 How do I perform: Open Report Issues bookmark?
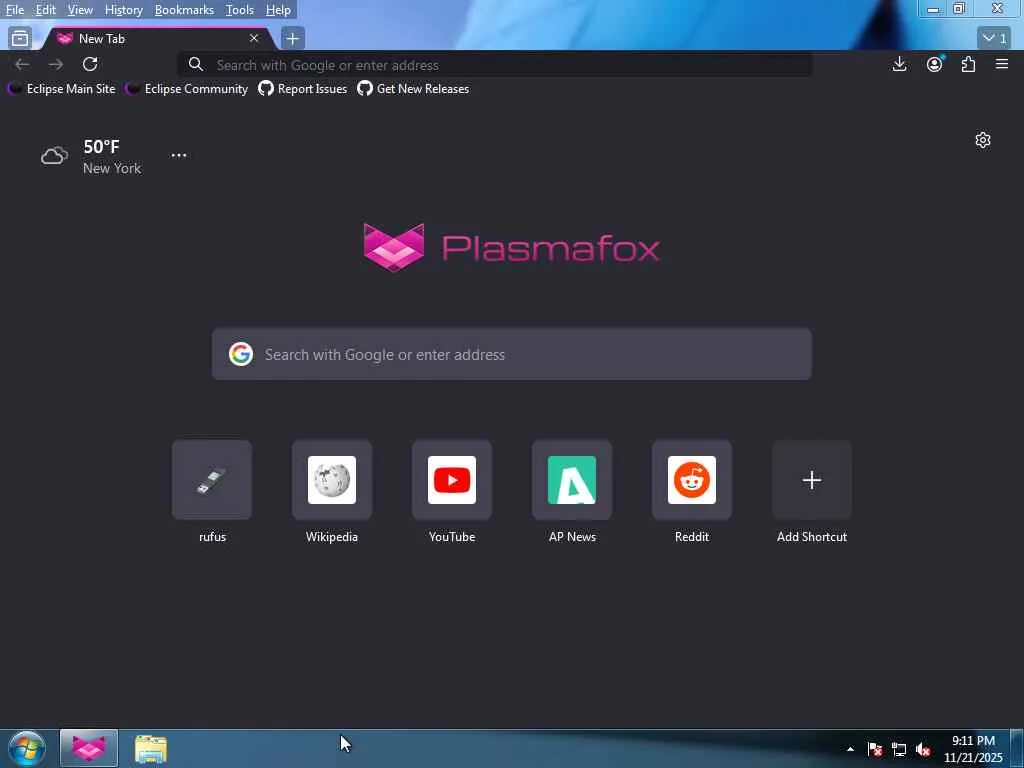coord(303,89)
